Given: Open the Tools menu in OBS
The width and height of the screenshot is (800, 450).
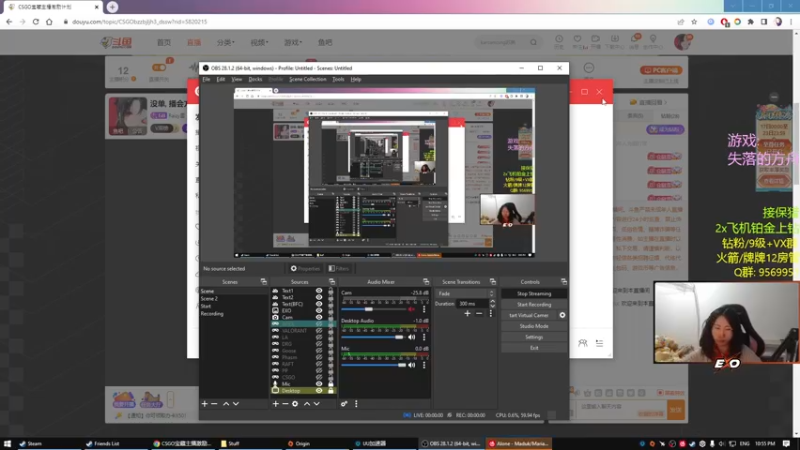Looking at the screenshot, I should click(x=338, y=79).
